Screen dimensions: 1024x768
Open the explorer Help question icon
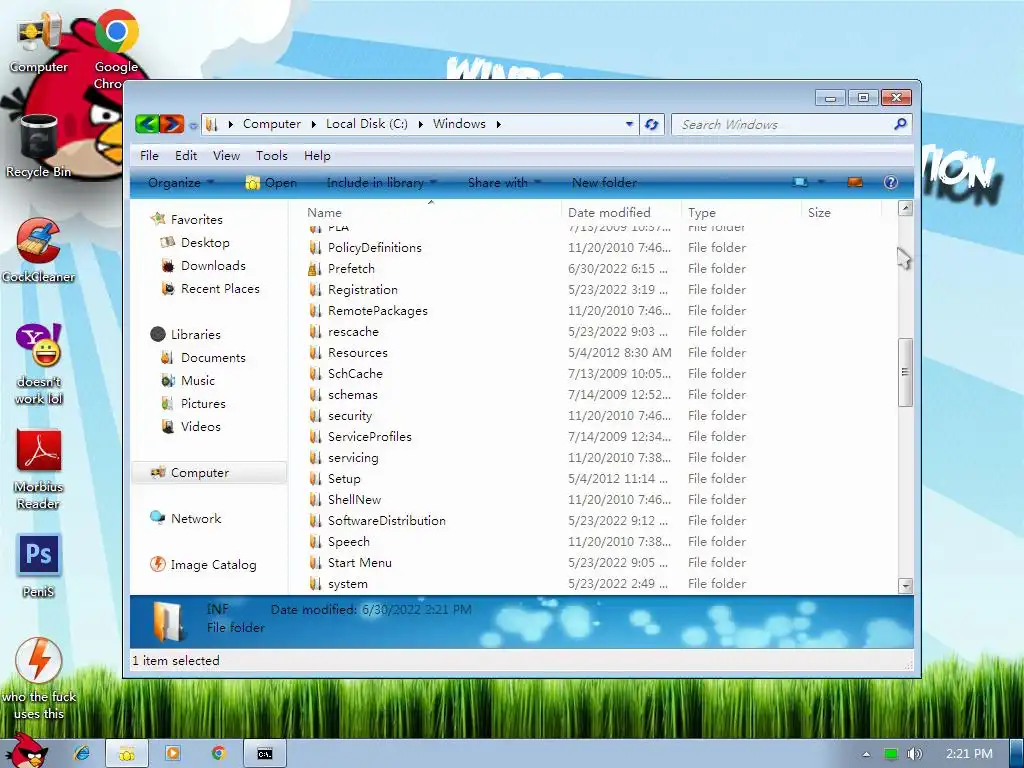(890, 182)
